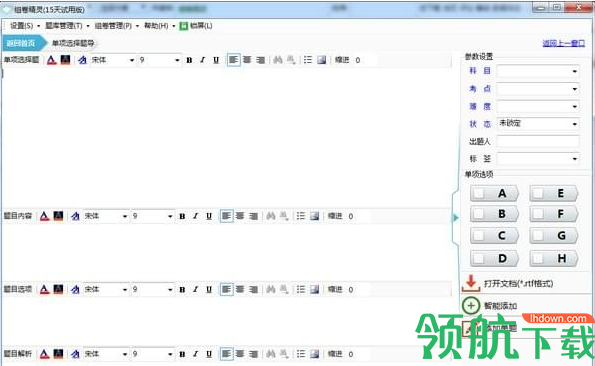The image size is (595, 366).
Task: Click the 缩进 indent value in 单项选择题 toolbar
Action: tap(357, 60)
